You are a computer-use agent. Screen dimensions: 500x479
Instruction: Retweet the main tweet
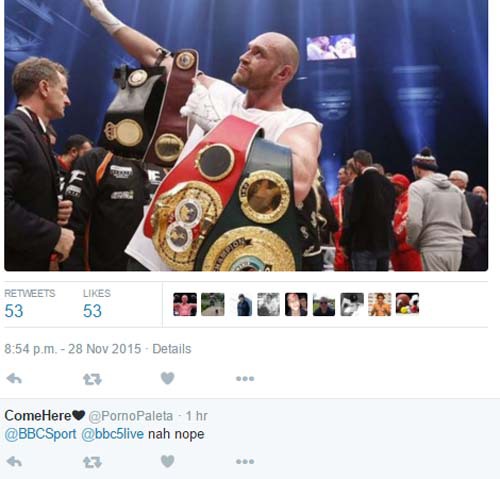coord(92,379)
